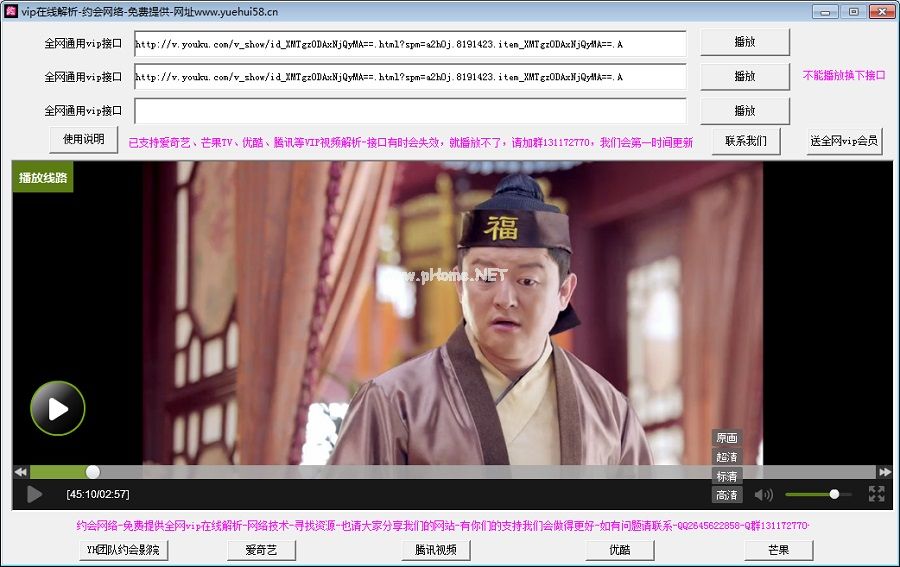Click the 不能播放换下接口 notice text

tap(844, 75)
